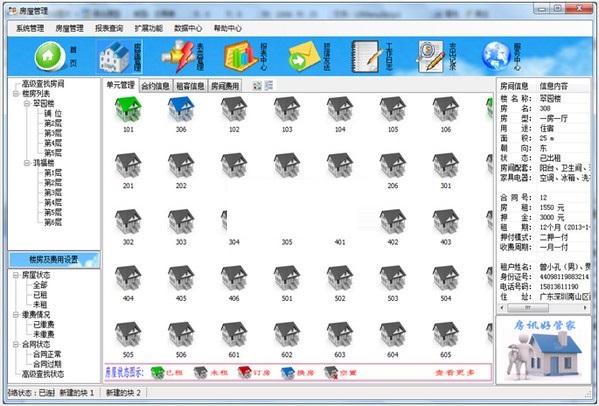Open the 系统管理 menu
The width and height of the screenshot is (599, 406).
tap(30, 28)
